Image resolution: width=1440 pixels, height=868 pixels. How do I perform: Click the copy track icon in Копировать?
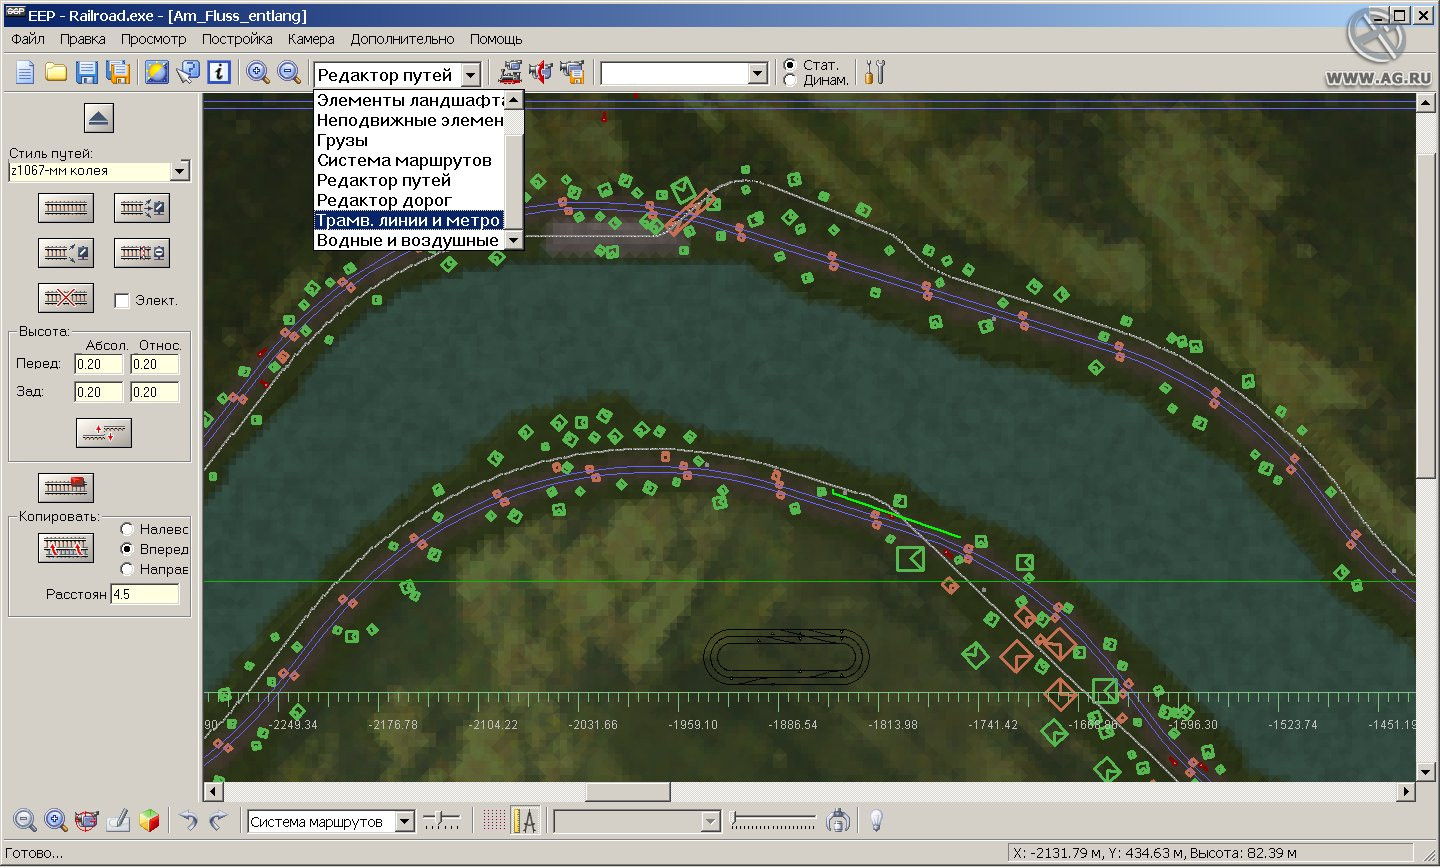click(66, 548)
